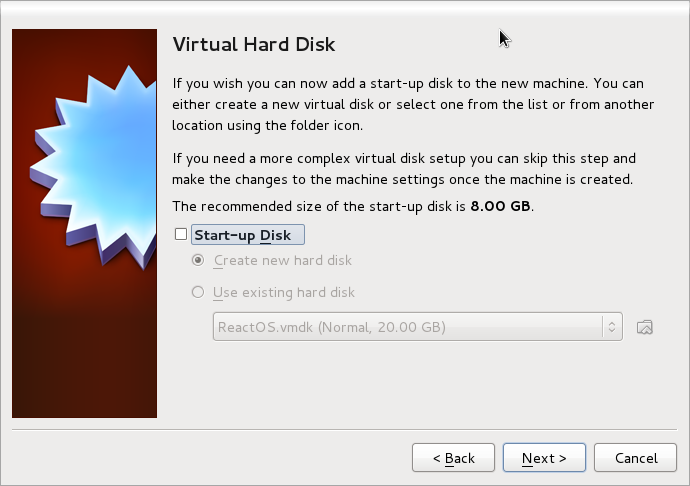Click the bold 8.00 GB recommended size
Image resolution: width=690 pixels, height=486 pixels.
(x=500, y=206)
